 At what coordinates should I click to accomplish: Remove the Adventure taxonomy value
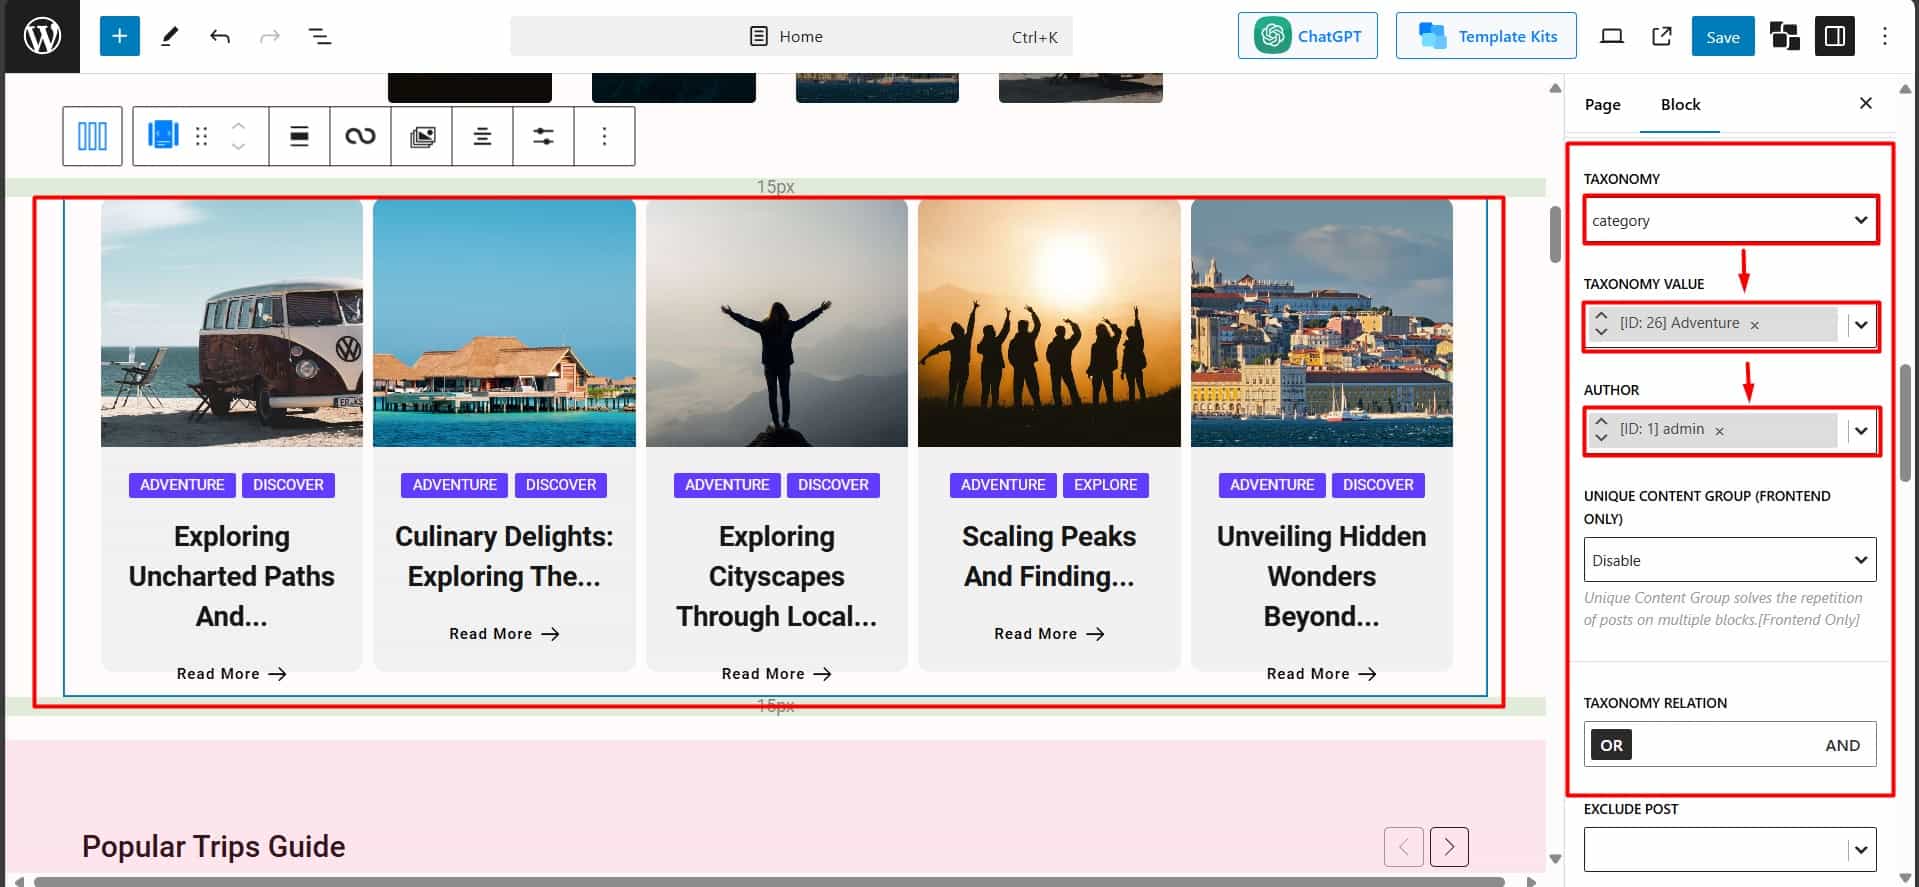coord(1754,325)
